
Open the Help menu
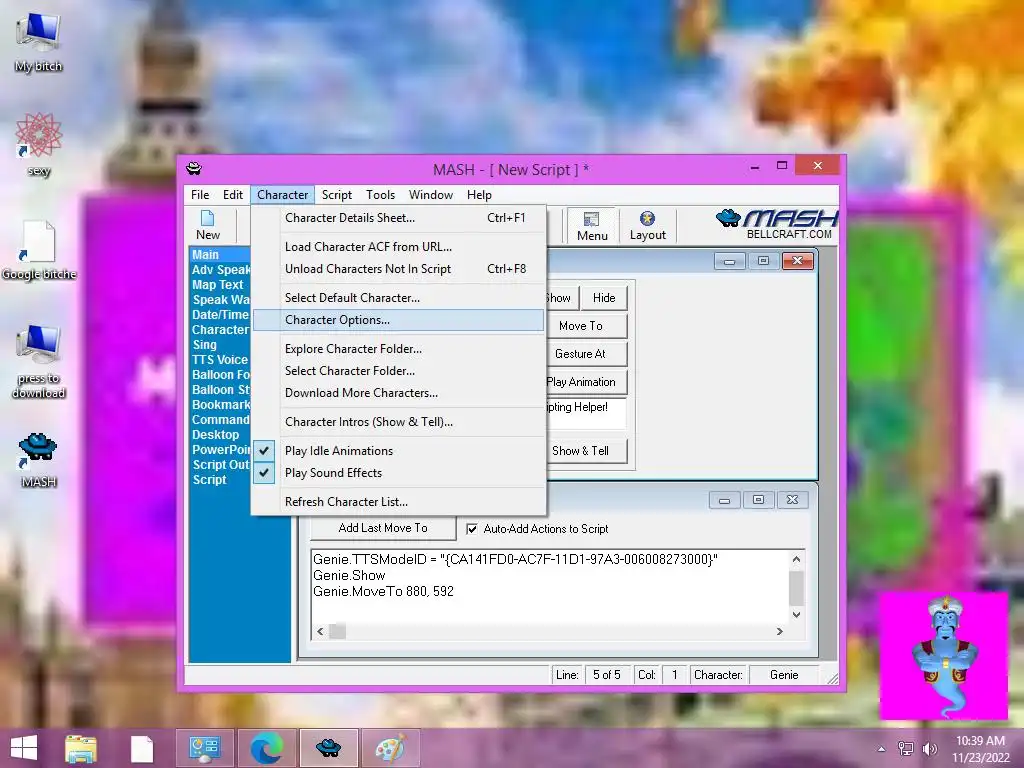pos(479,195)
